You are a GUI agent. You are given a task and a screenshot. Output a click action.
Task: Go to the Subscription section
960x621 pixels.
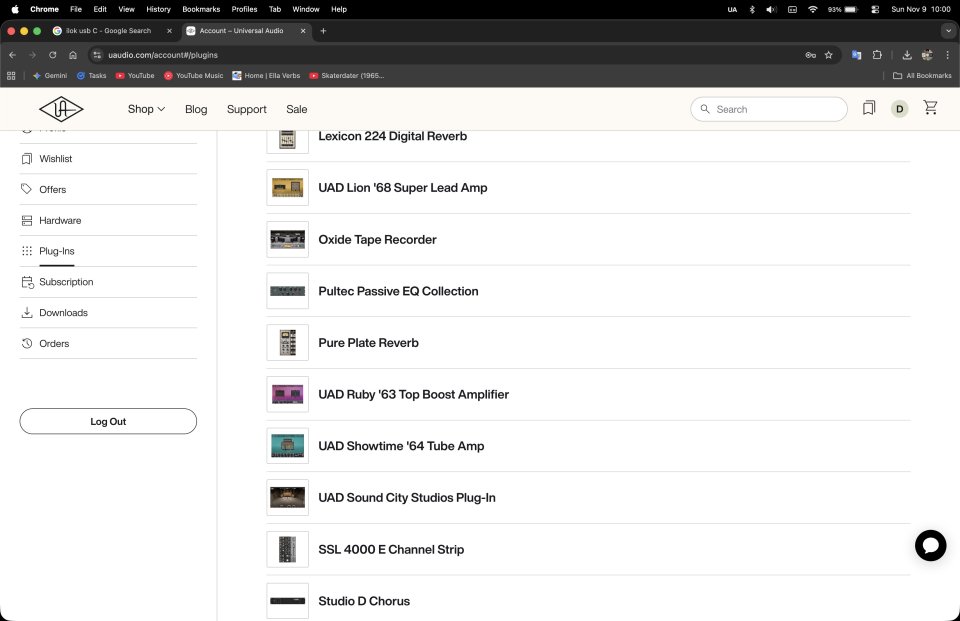click(x=66, y=282)
